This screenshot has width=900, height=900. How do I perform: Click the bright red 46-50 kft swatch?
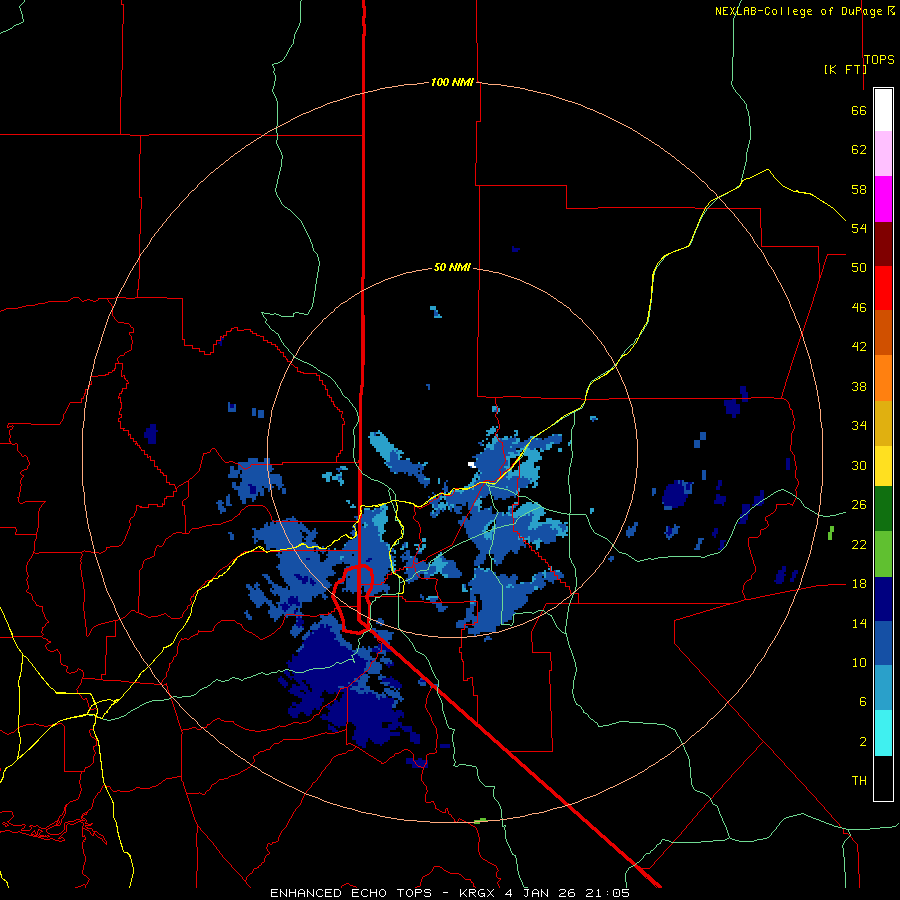point(883,288)
